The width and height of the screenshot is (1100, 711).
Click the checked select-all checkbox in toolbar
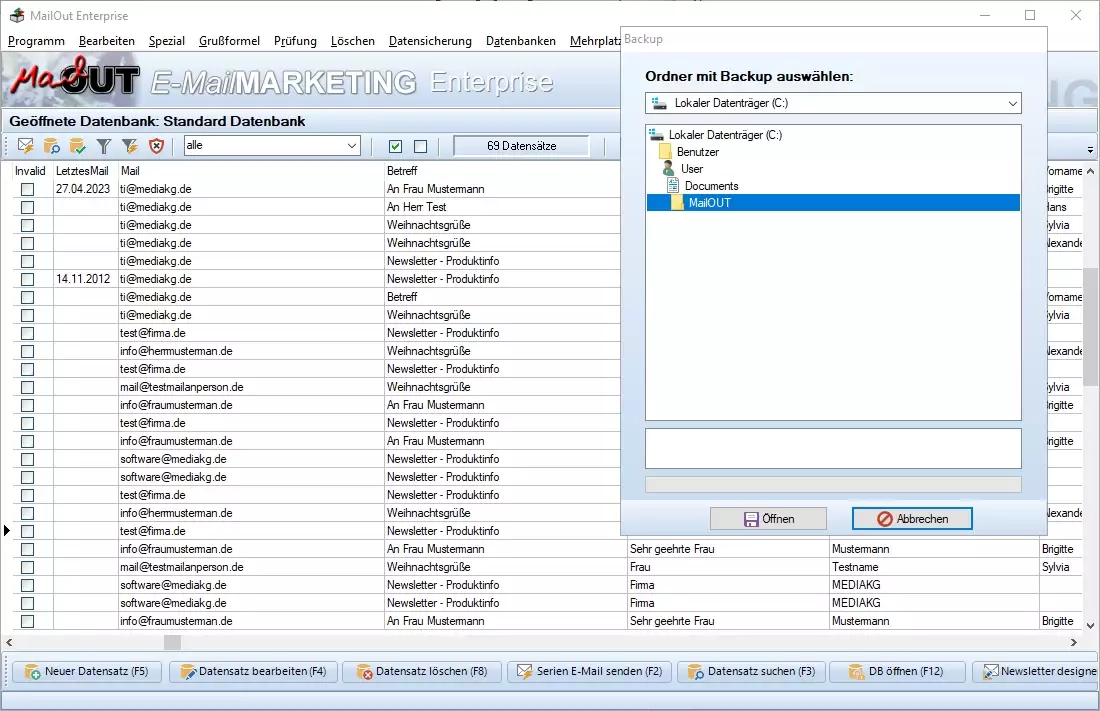click(395, 147)
